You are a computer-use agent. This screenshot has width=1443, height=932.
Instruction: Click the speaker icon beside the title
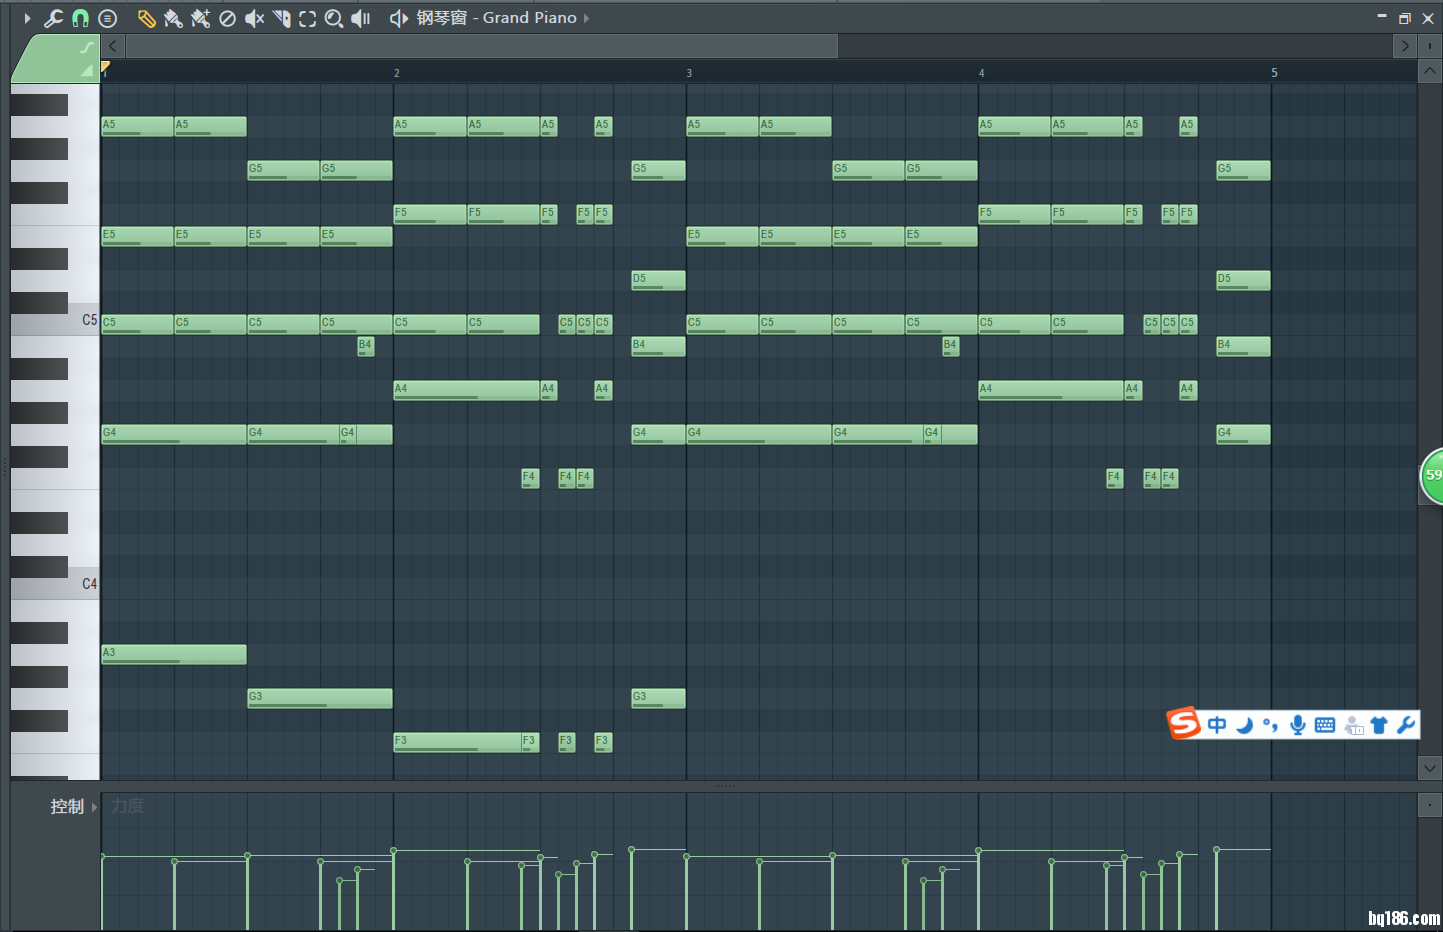pos(398,18)
